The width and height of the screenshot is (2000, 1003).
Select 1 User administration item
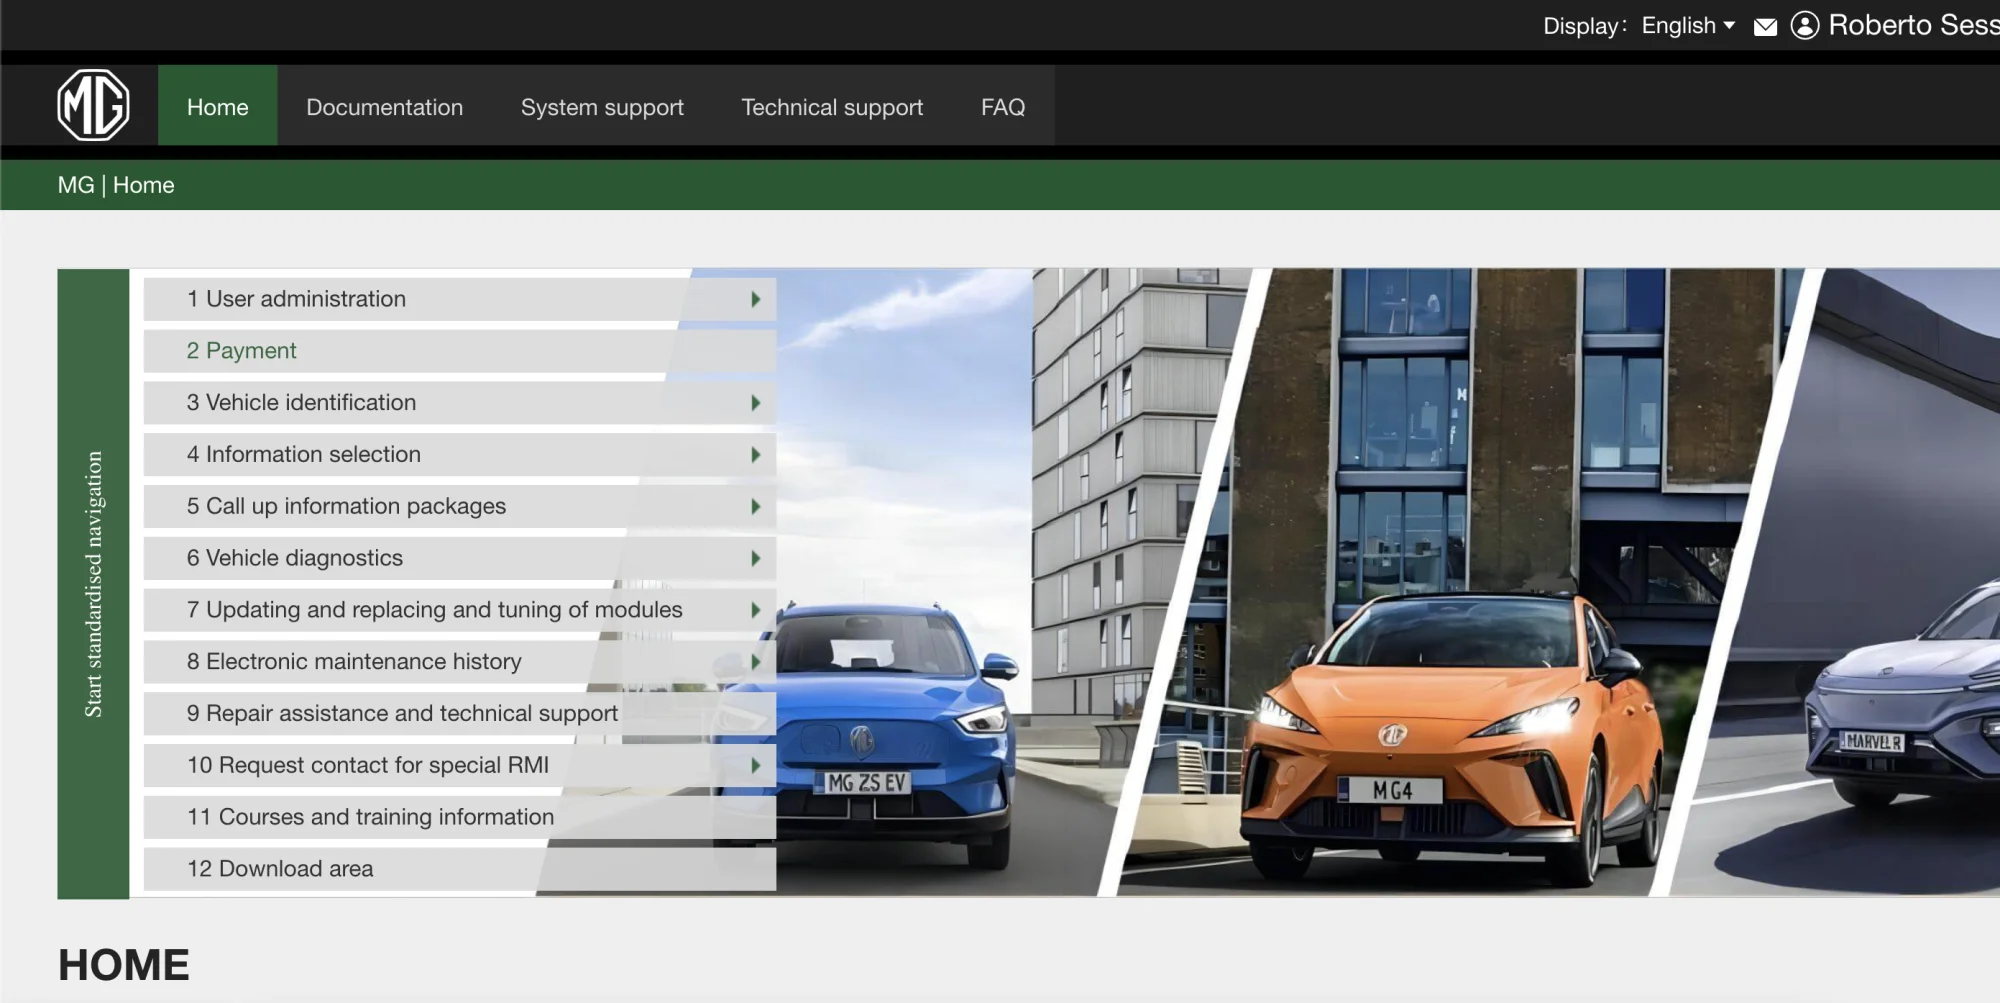(460, 299)
